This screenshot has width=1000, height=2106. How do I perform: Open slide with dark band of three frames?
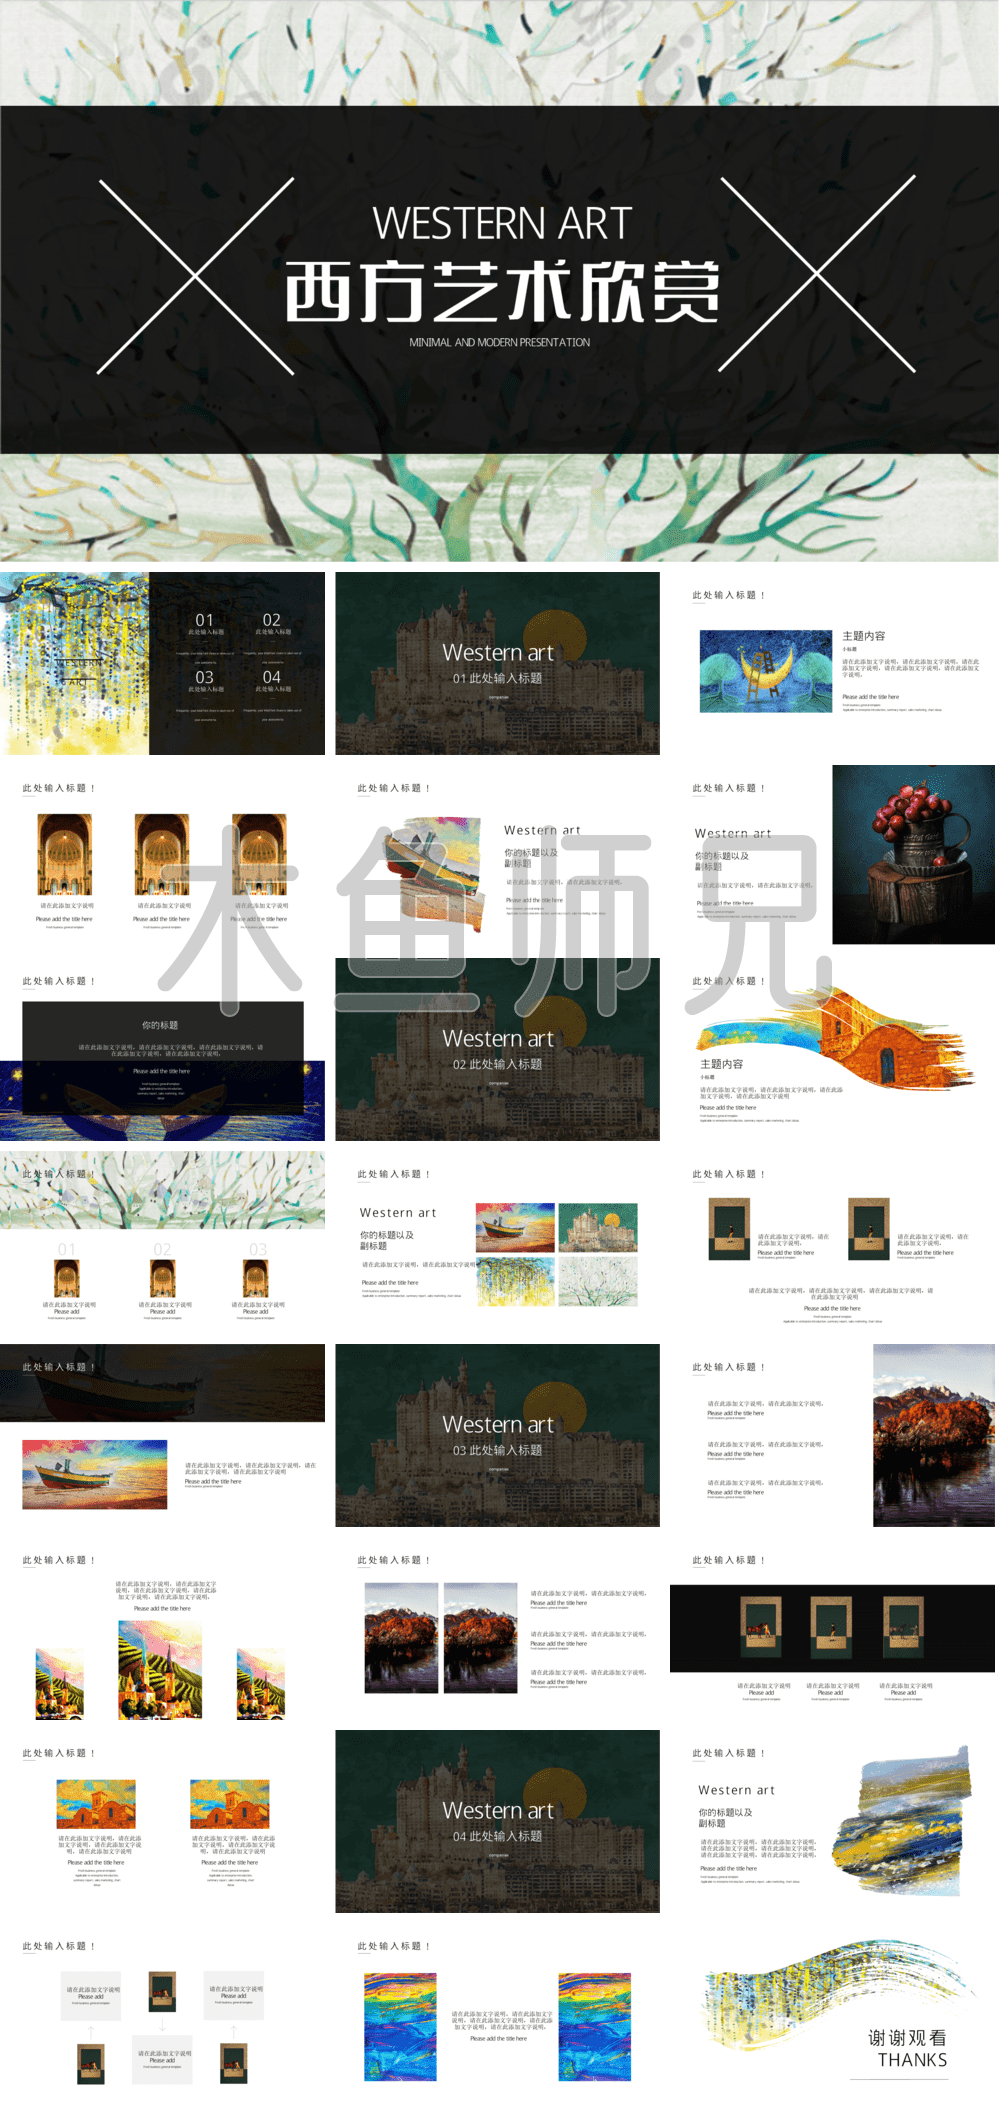(x=832, y=1628)
